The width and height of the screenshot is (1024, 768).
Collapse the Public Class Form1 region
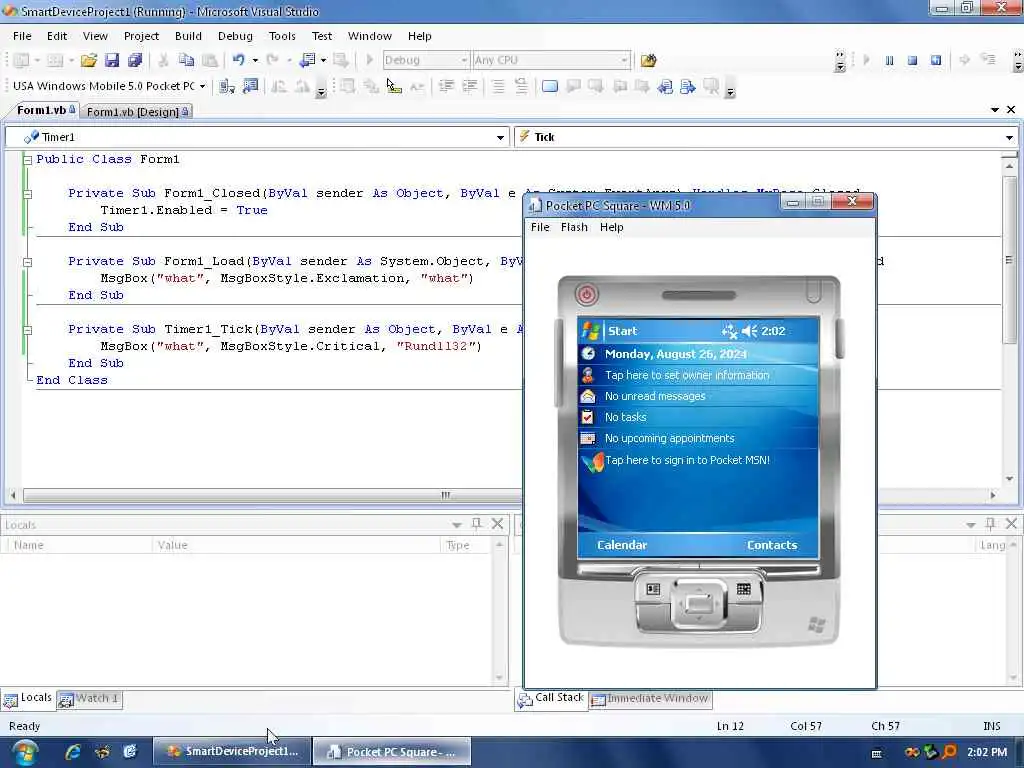tap(27, 160)
